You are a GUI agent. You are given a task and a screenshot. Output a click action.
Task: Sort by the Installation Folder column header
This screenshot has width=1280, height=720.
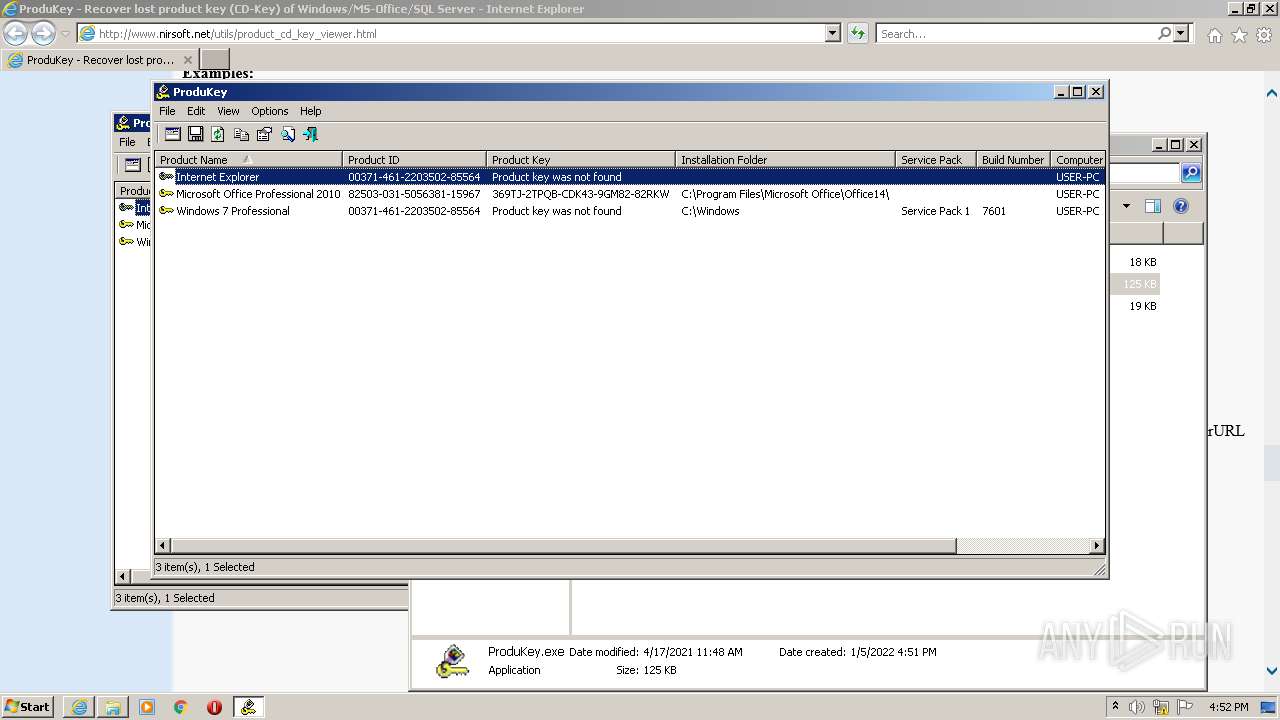click(x=785, y=159)
